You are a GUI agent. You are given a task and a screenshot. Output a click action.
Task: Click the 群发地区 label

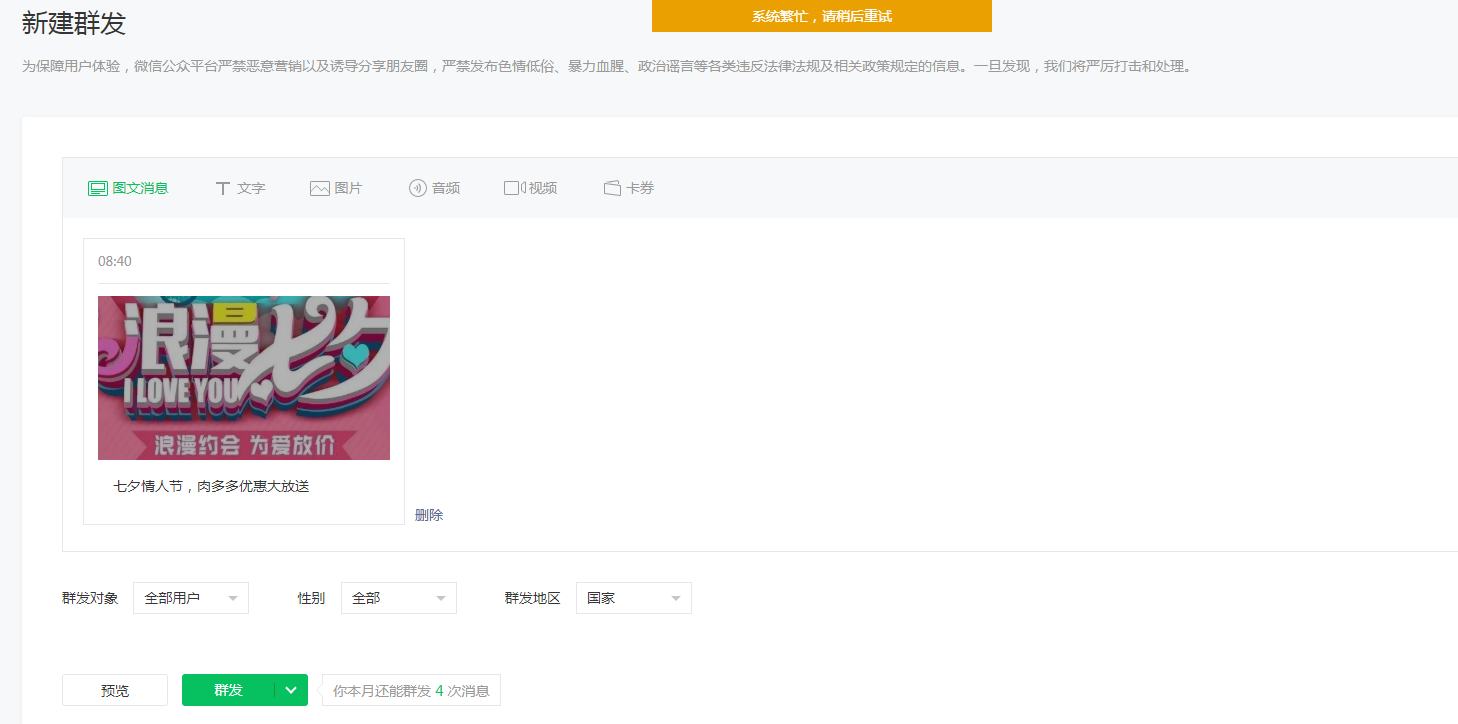pos(533,598)
